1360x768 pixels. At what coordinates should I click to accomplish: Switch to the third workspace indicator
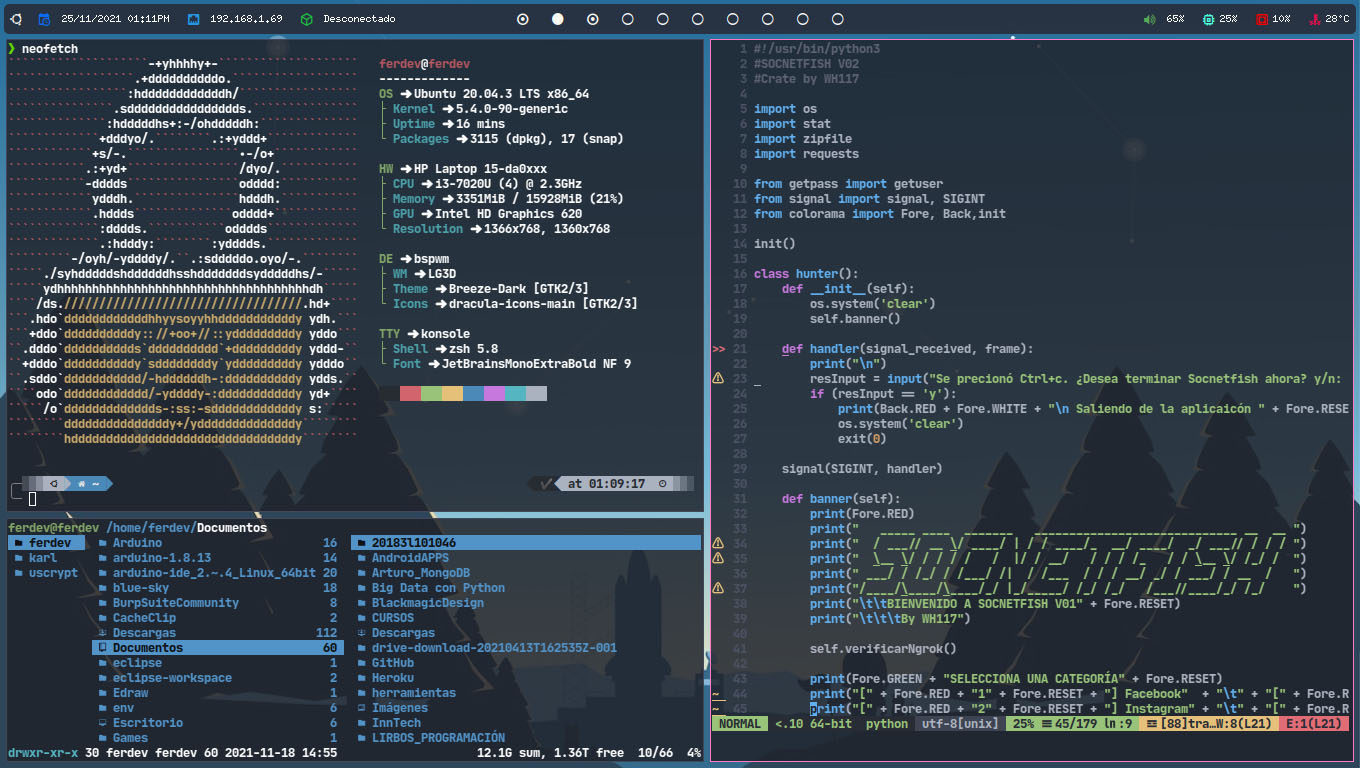coord(593,19)
